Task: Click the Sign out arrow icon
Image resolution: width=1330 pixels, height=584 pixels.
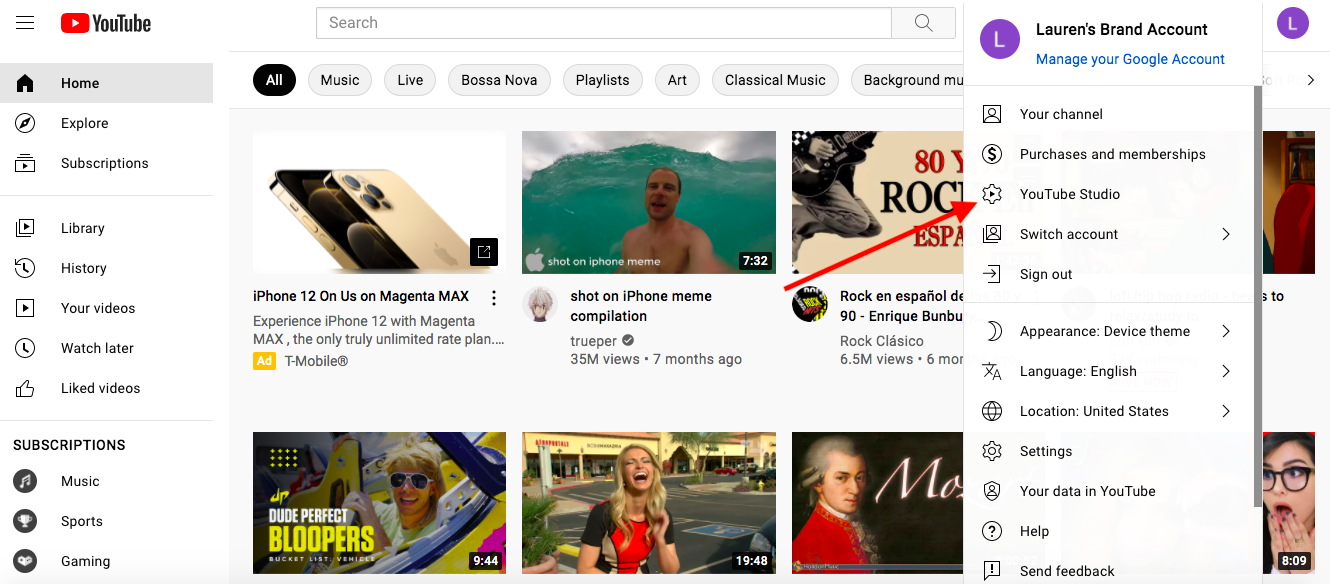Action: [992, 274]
